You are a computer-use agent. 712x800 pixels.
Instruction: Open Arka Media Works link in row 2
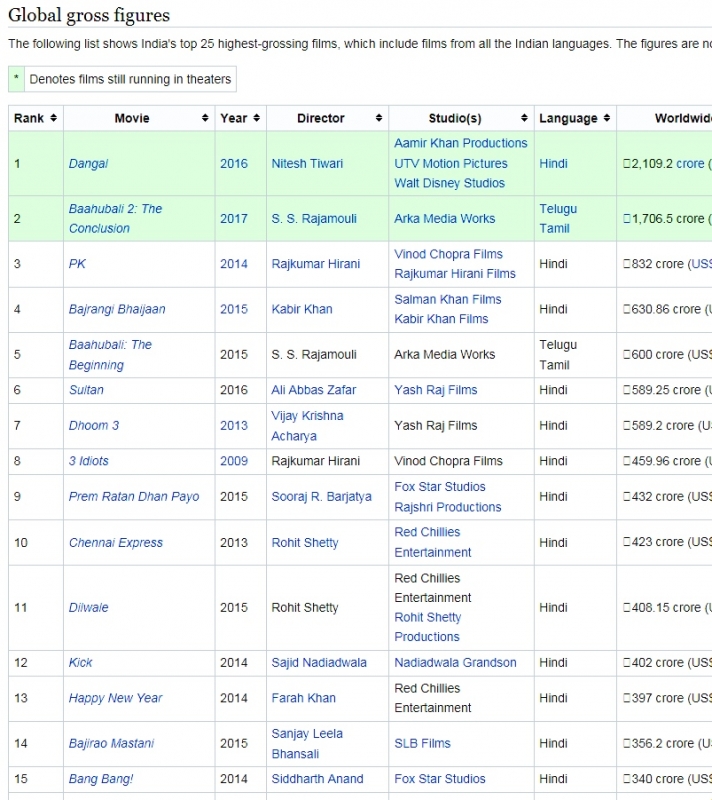(444, 218)
